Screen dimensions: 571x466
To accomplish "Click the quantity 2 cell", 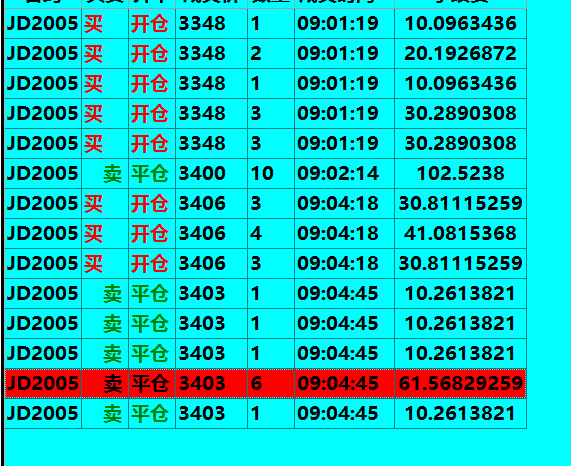I will [x=271, y=54].
